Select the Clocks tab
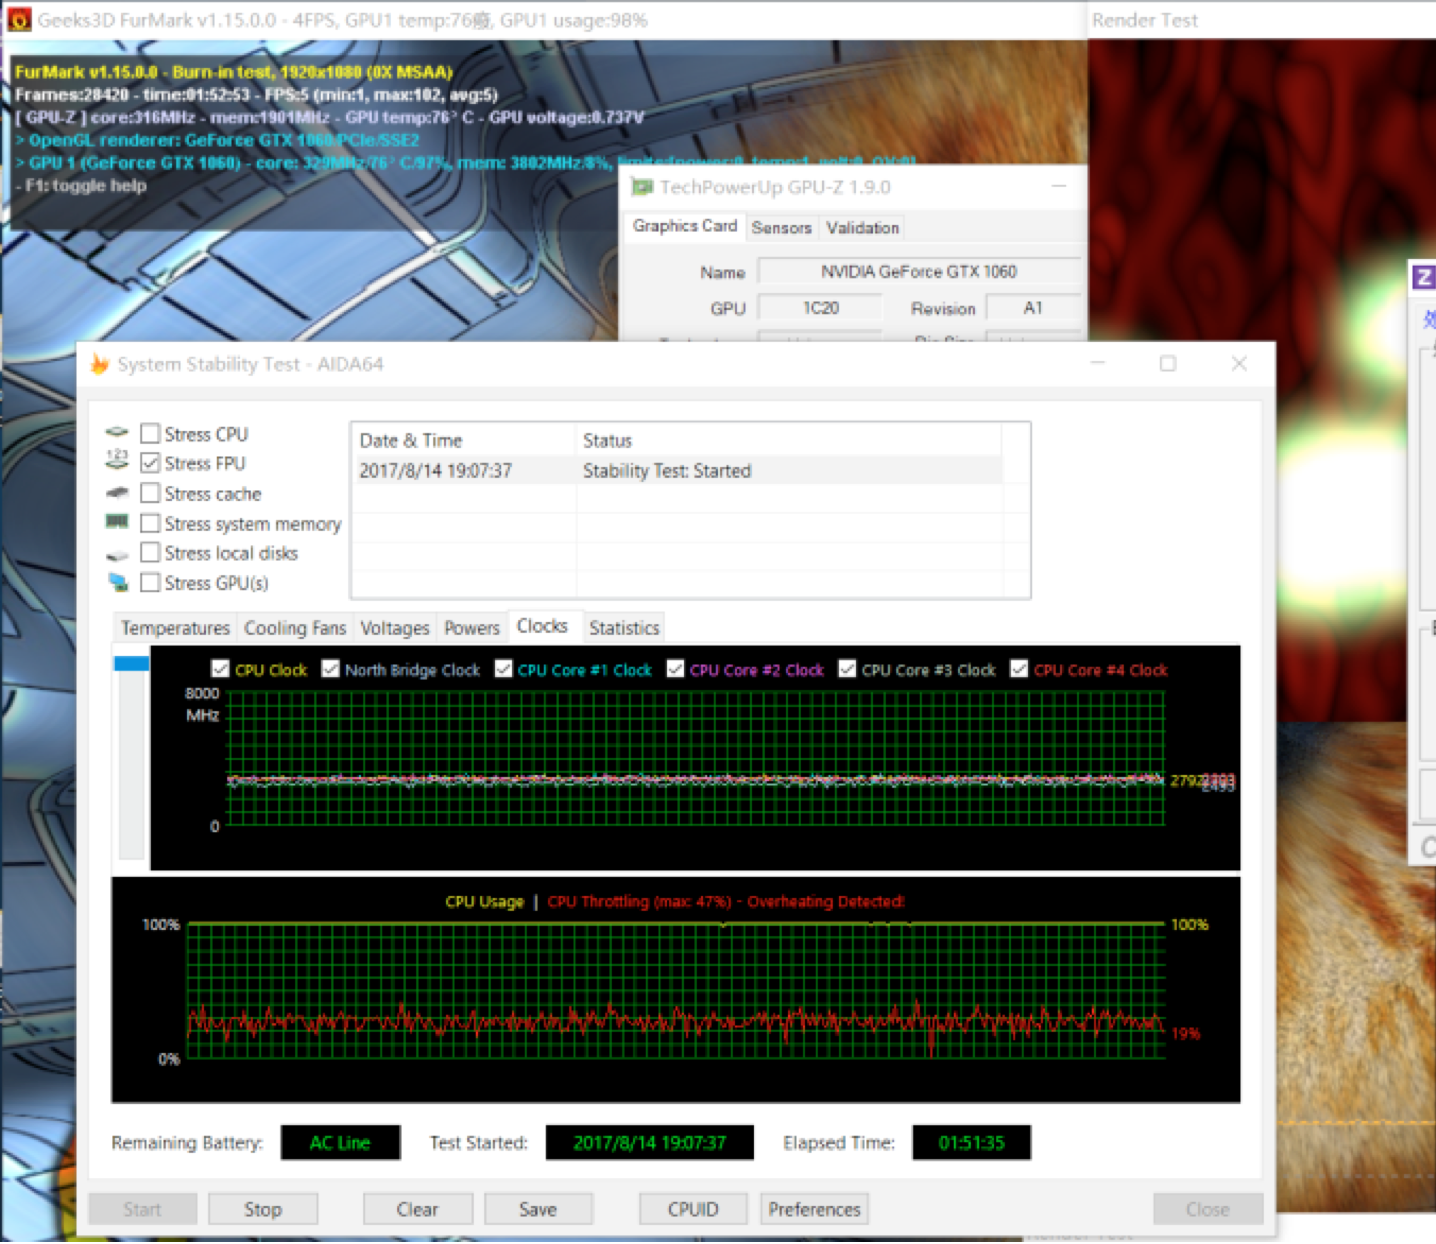 click(x=542, y=626)
